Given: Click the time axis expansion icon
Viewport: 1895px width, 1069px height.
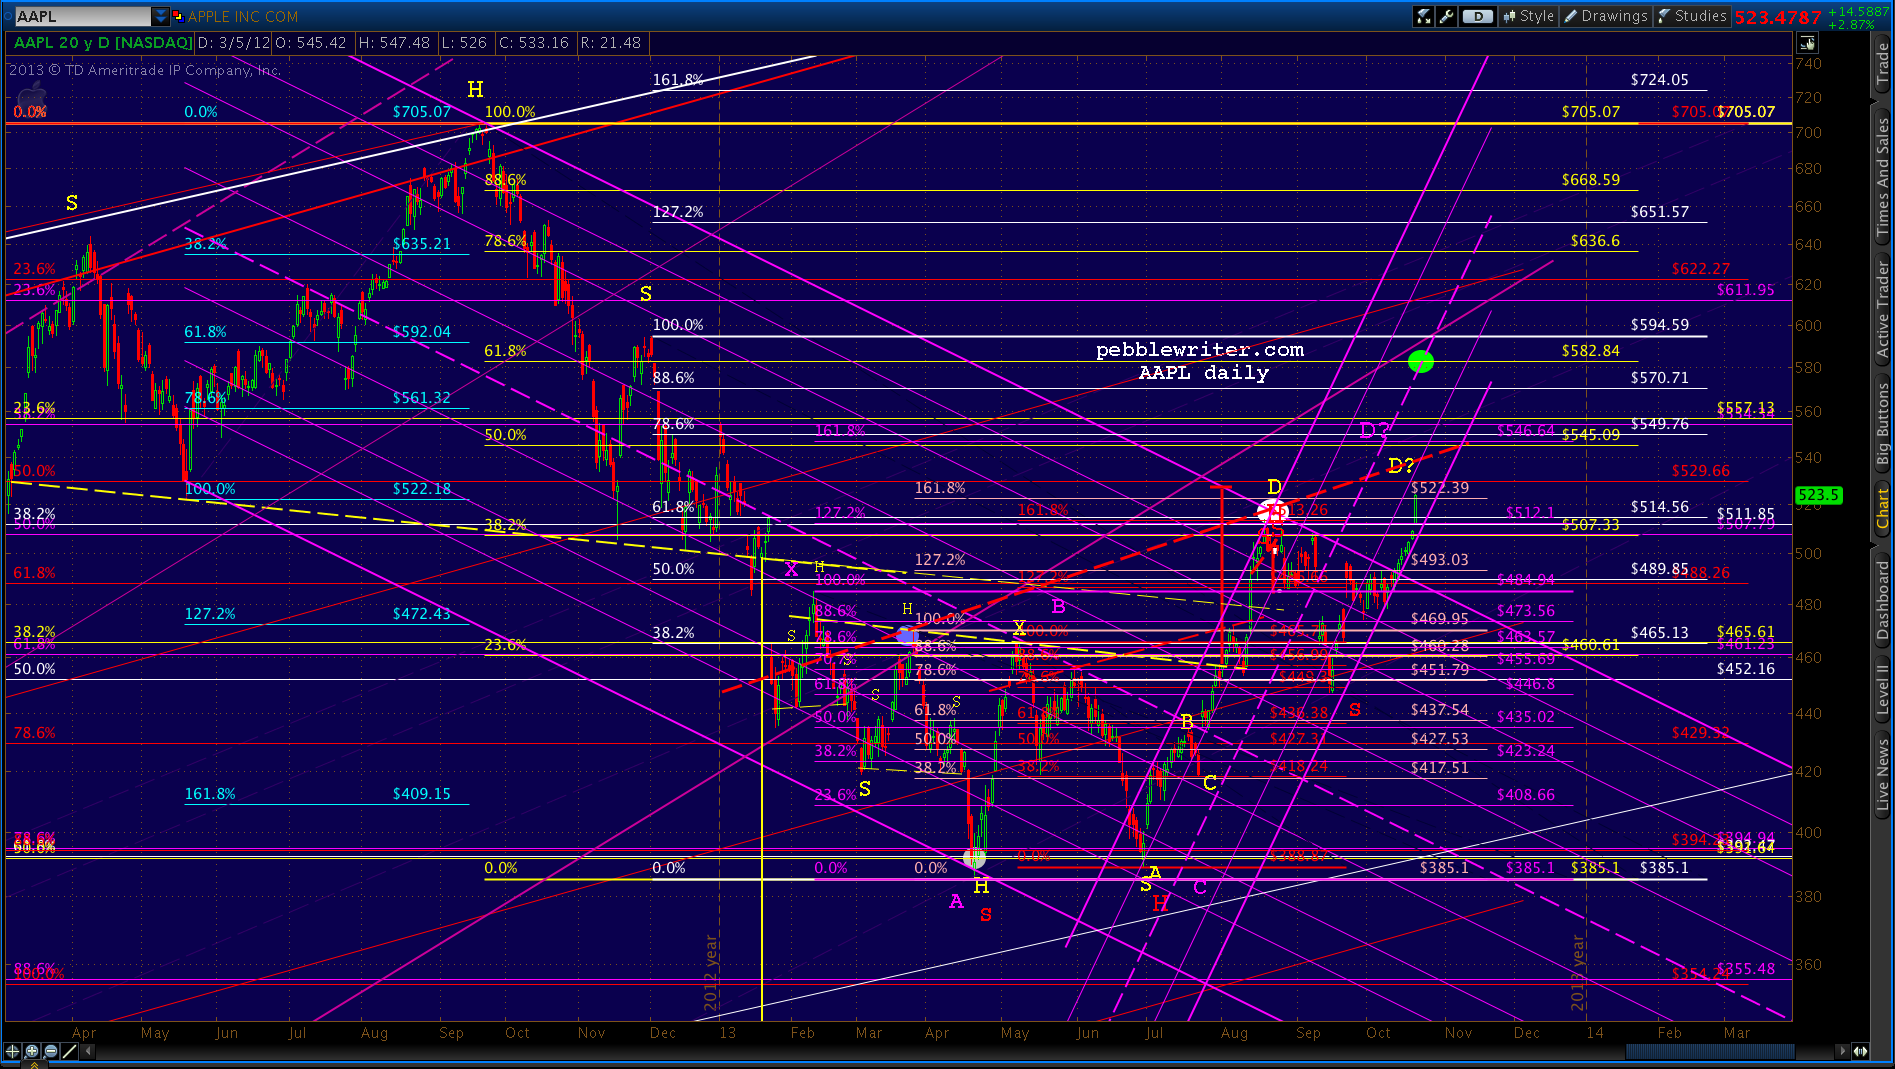Looking at the screenshot, I should click(1860, 1051).
